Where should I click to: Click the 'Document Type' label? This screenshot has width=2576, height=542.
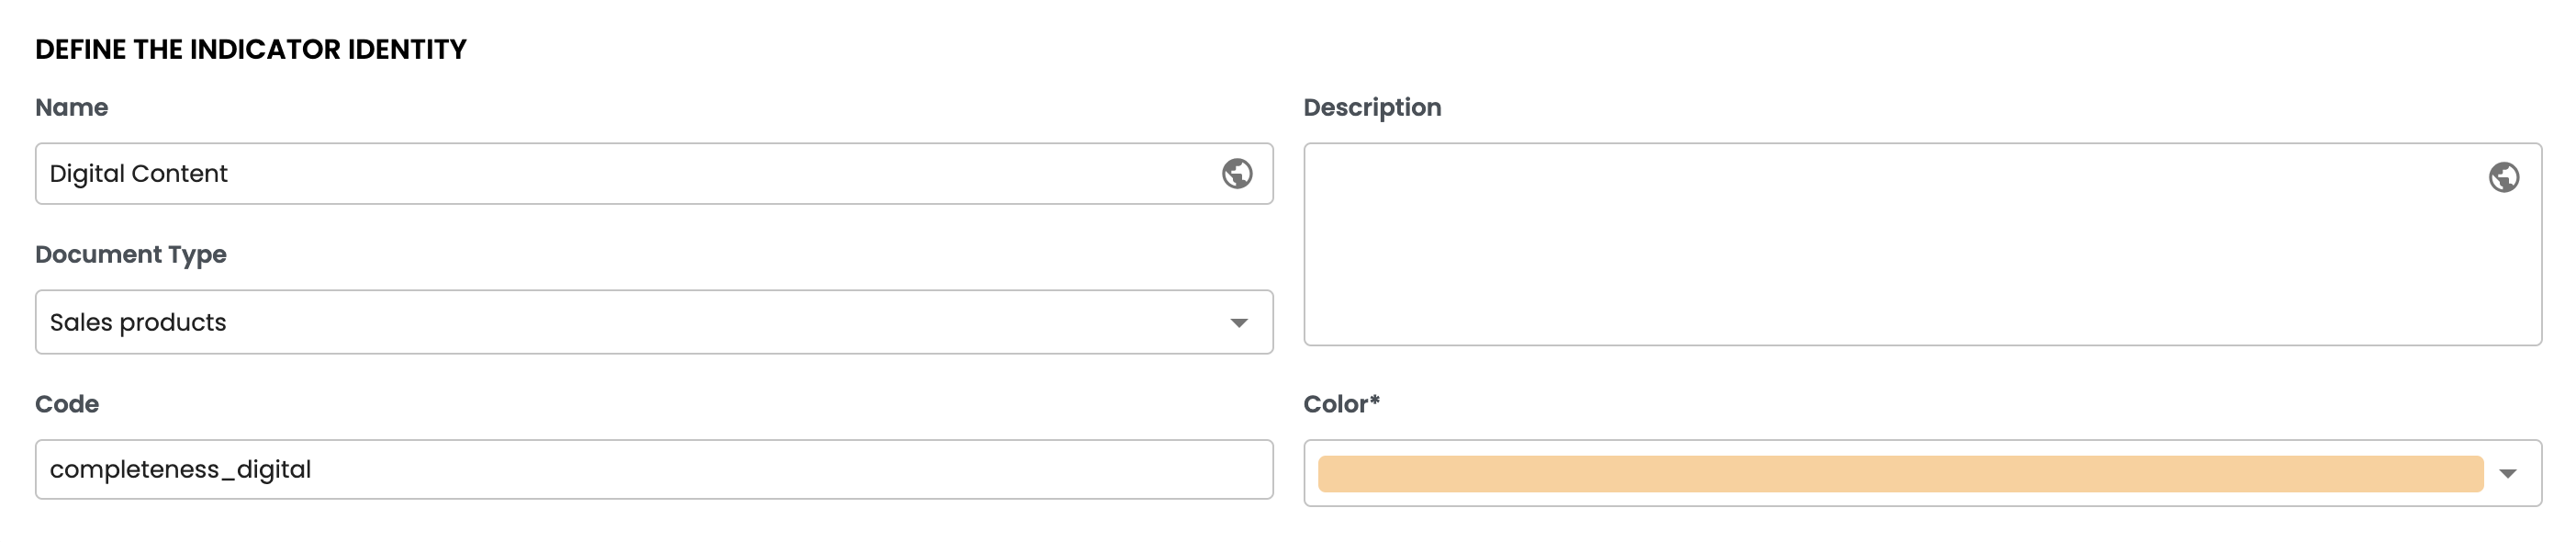coord(130,255)
